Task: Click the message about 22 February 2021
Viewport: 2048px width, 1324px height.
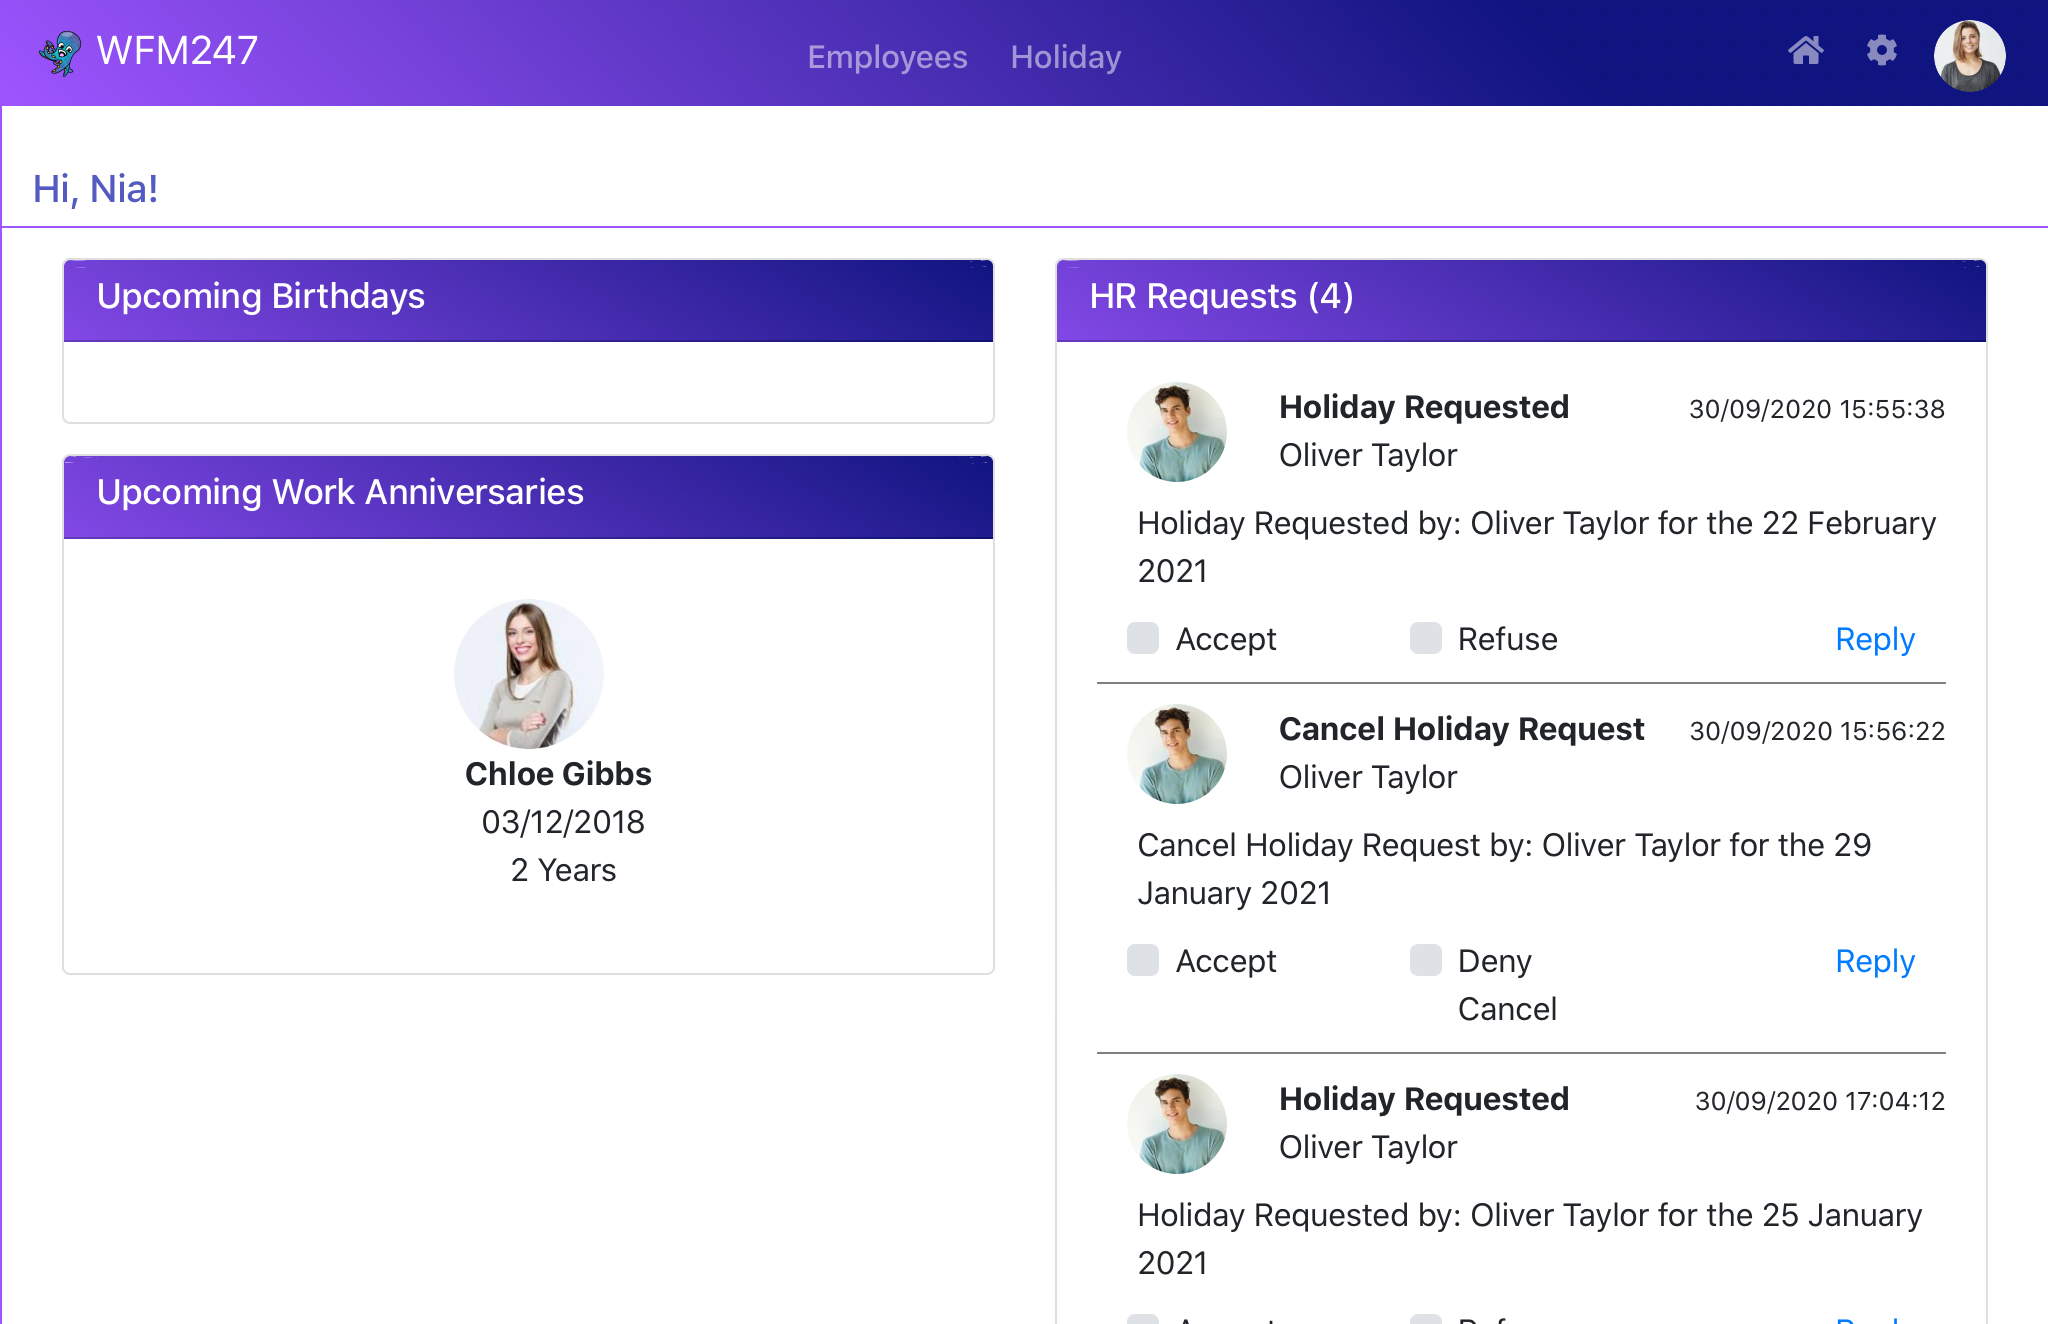Action: 1537,547
